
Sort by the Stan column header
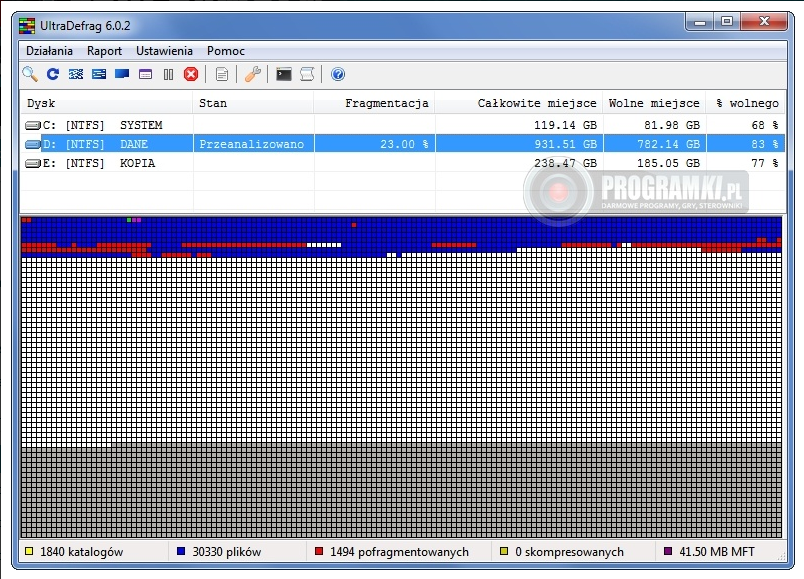[253, 103]
